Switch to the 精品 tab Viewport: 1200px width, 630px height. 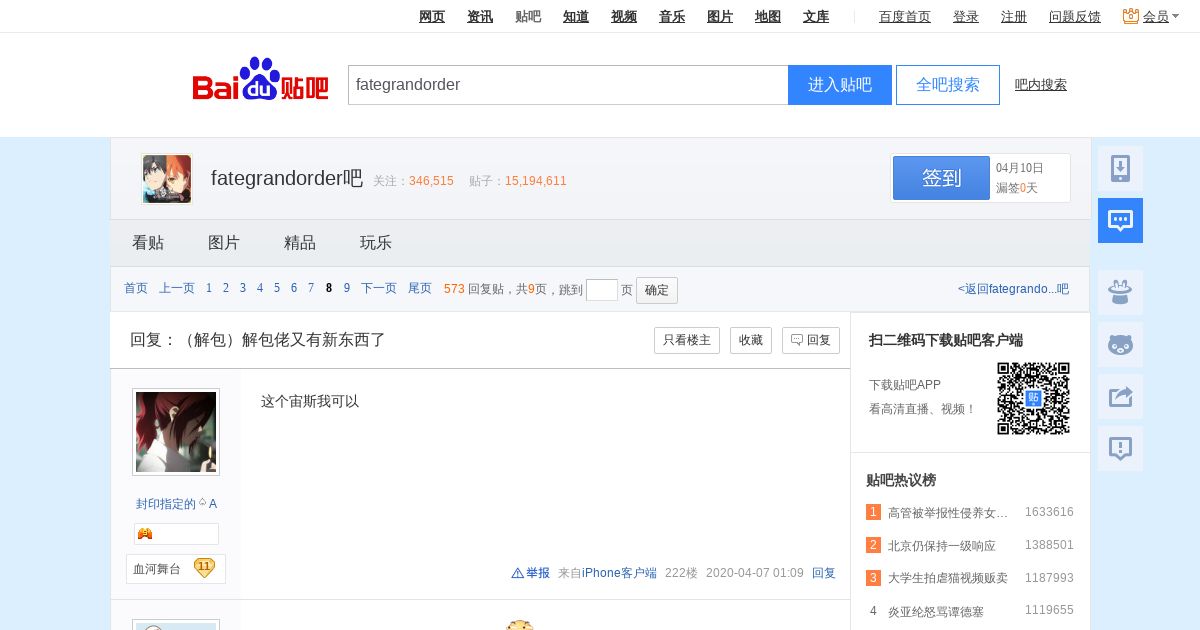300,243
